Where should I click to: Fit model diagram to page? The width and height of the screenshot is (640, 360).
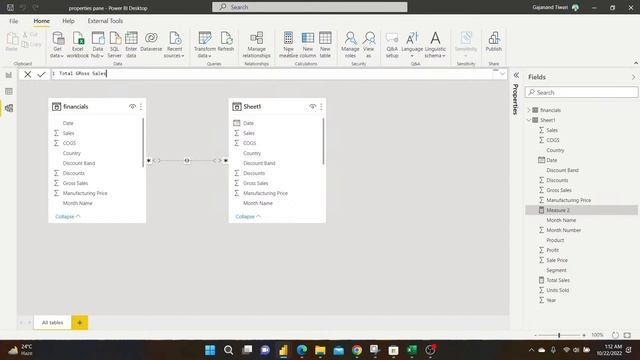627,335
